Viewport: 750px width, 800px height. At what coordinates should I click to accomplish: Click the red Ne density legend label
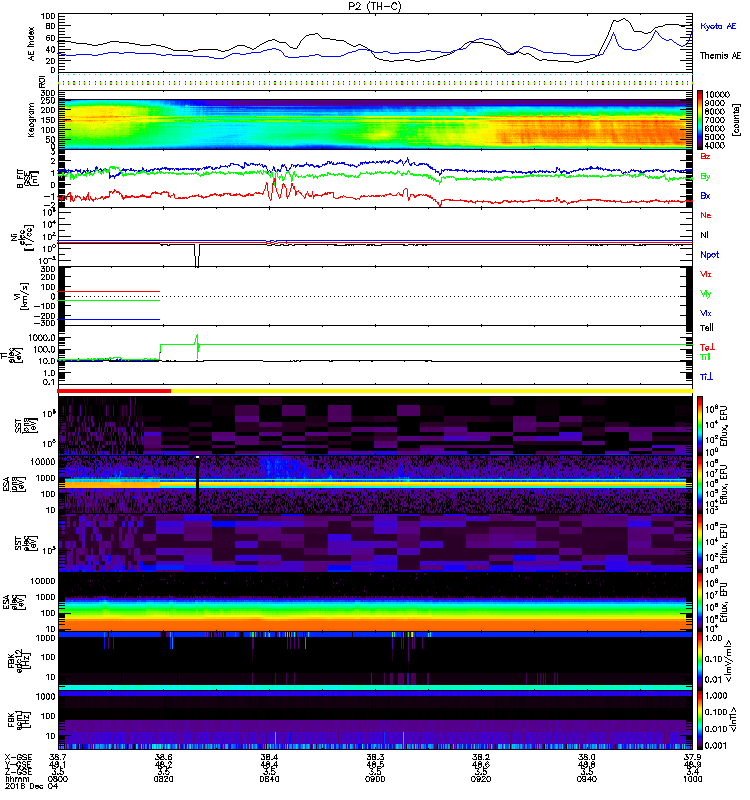tap(706, 215)
